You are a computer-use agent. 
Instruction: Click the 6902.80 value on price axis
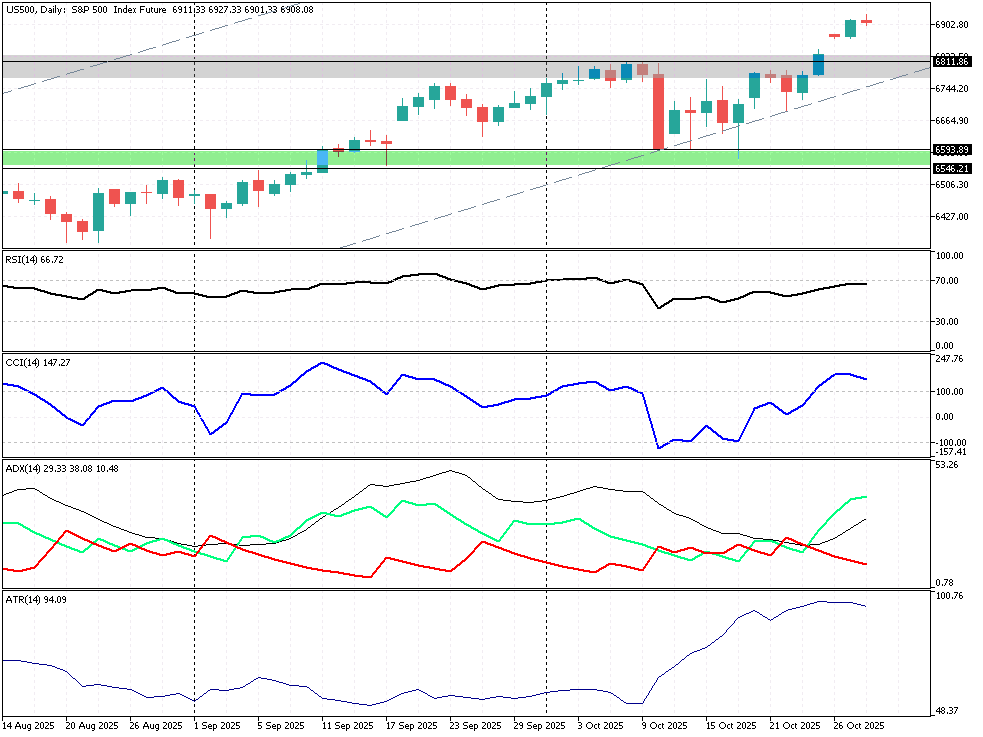click(x=950, y=24)
